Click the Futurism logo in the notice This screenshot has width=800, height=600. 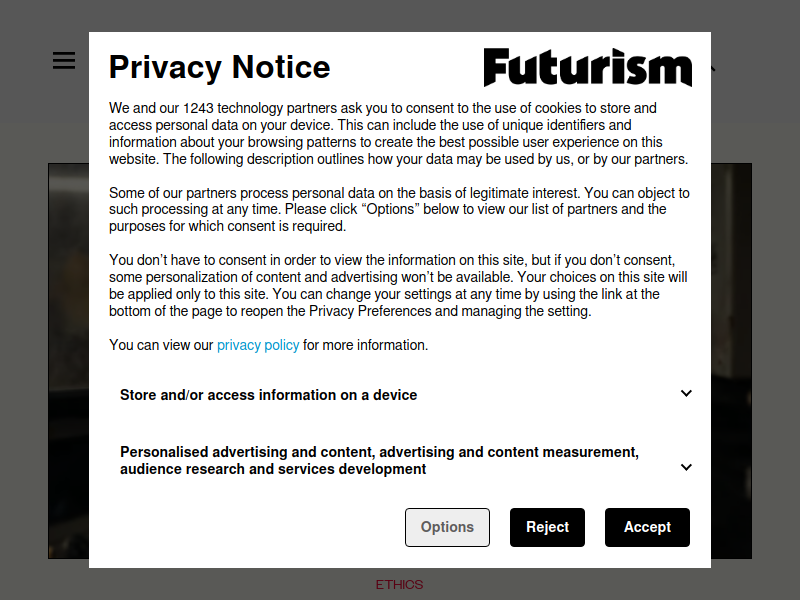tap(587, 67)
